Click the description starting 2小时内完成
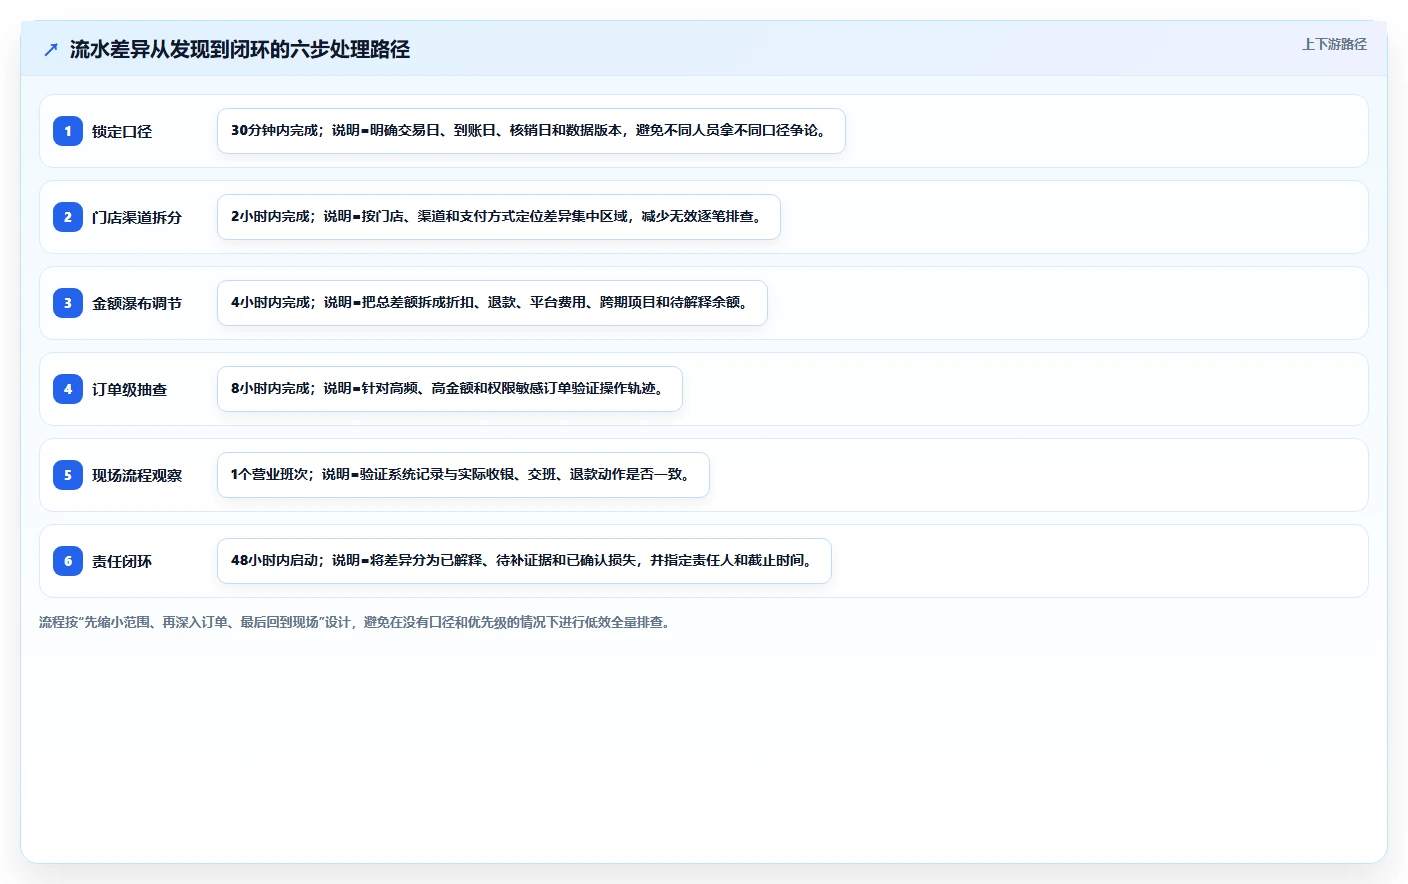This screenshot has height=884, width=1408. click(x=499, y=217)
